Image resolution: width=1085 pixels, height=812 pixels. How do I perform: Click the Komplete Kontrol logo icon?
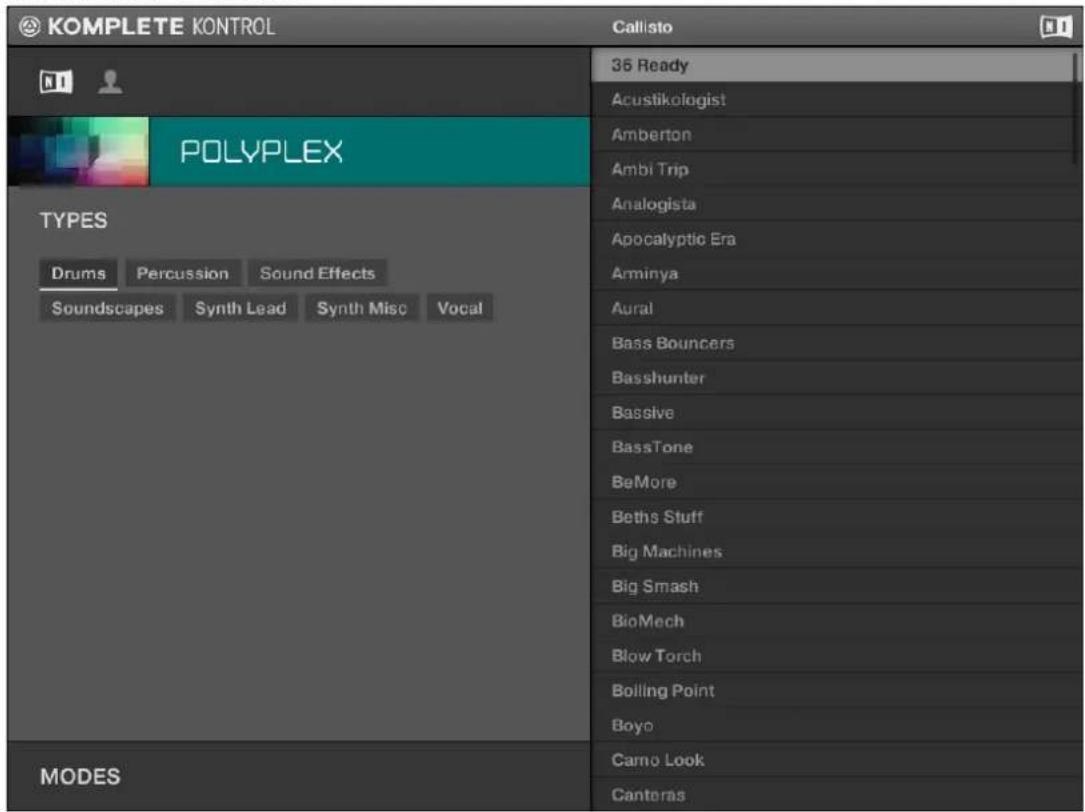click(30, 27)
